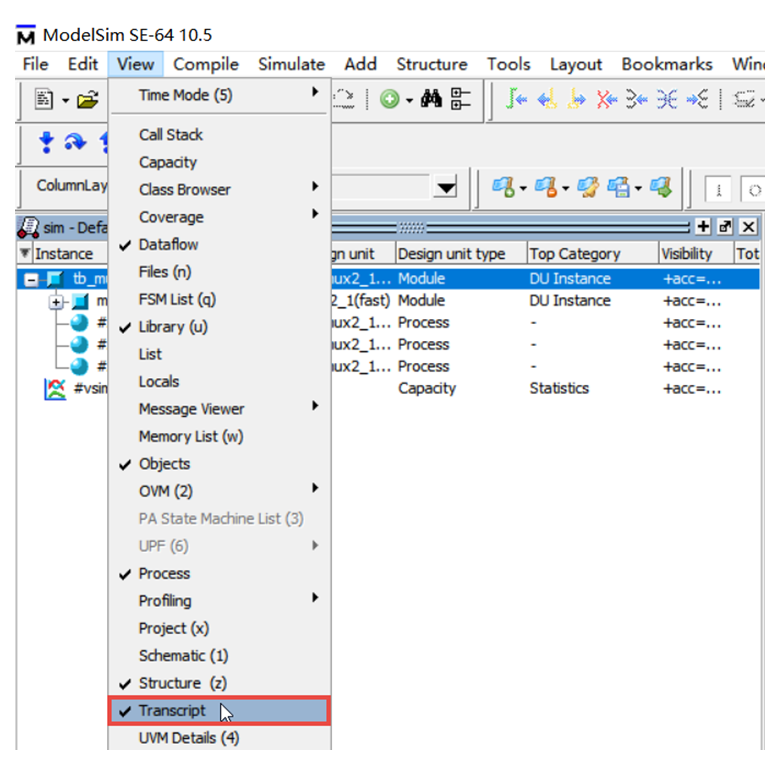Click the delete bookmark flag icon

[x=546, y=188]
